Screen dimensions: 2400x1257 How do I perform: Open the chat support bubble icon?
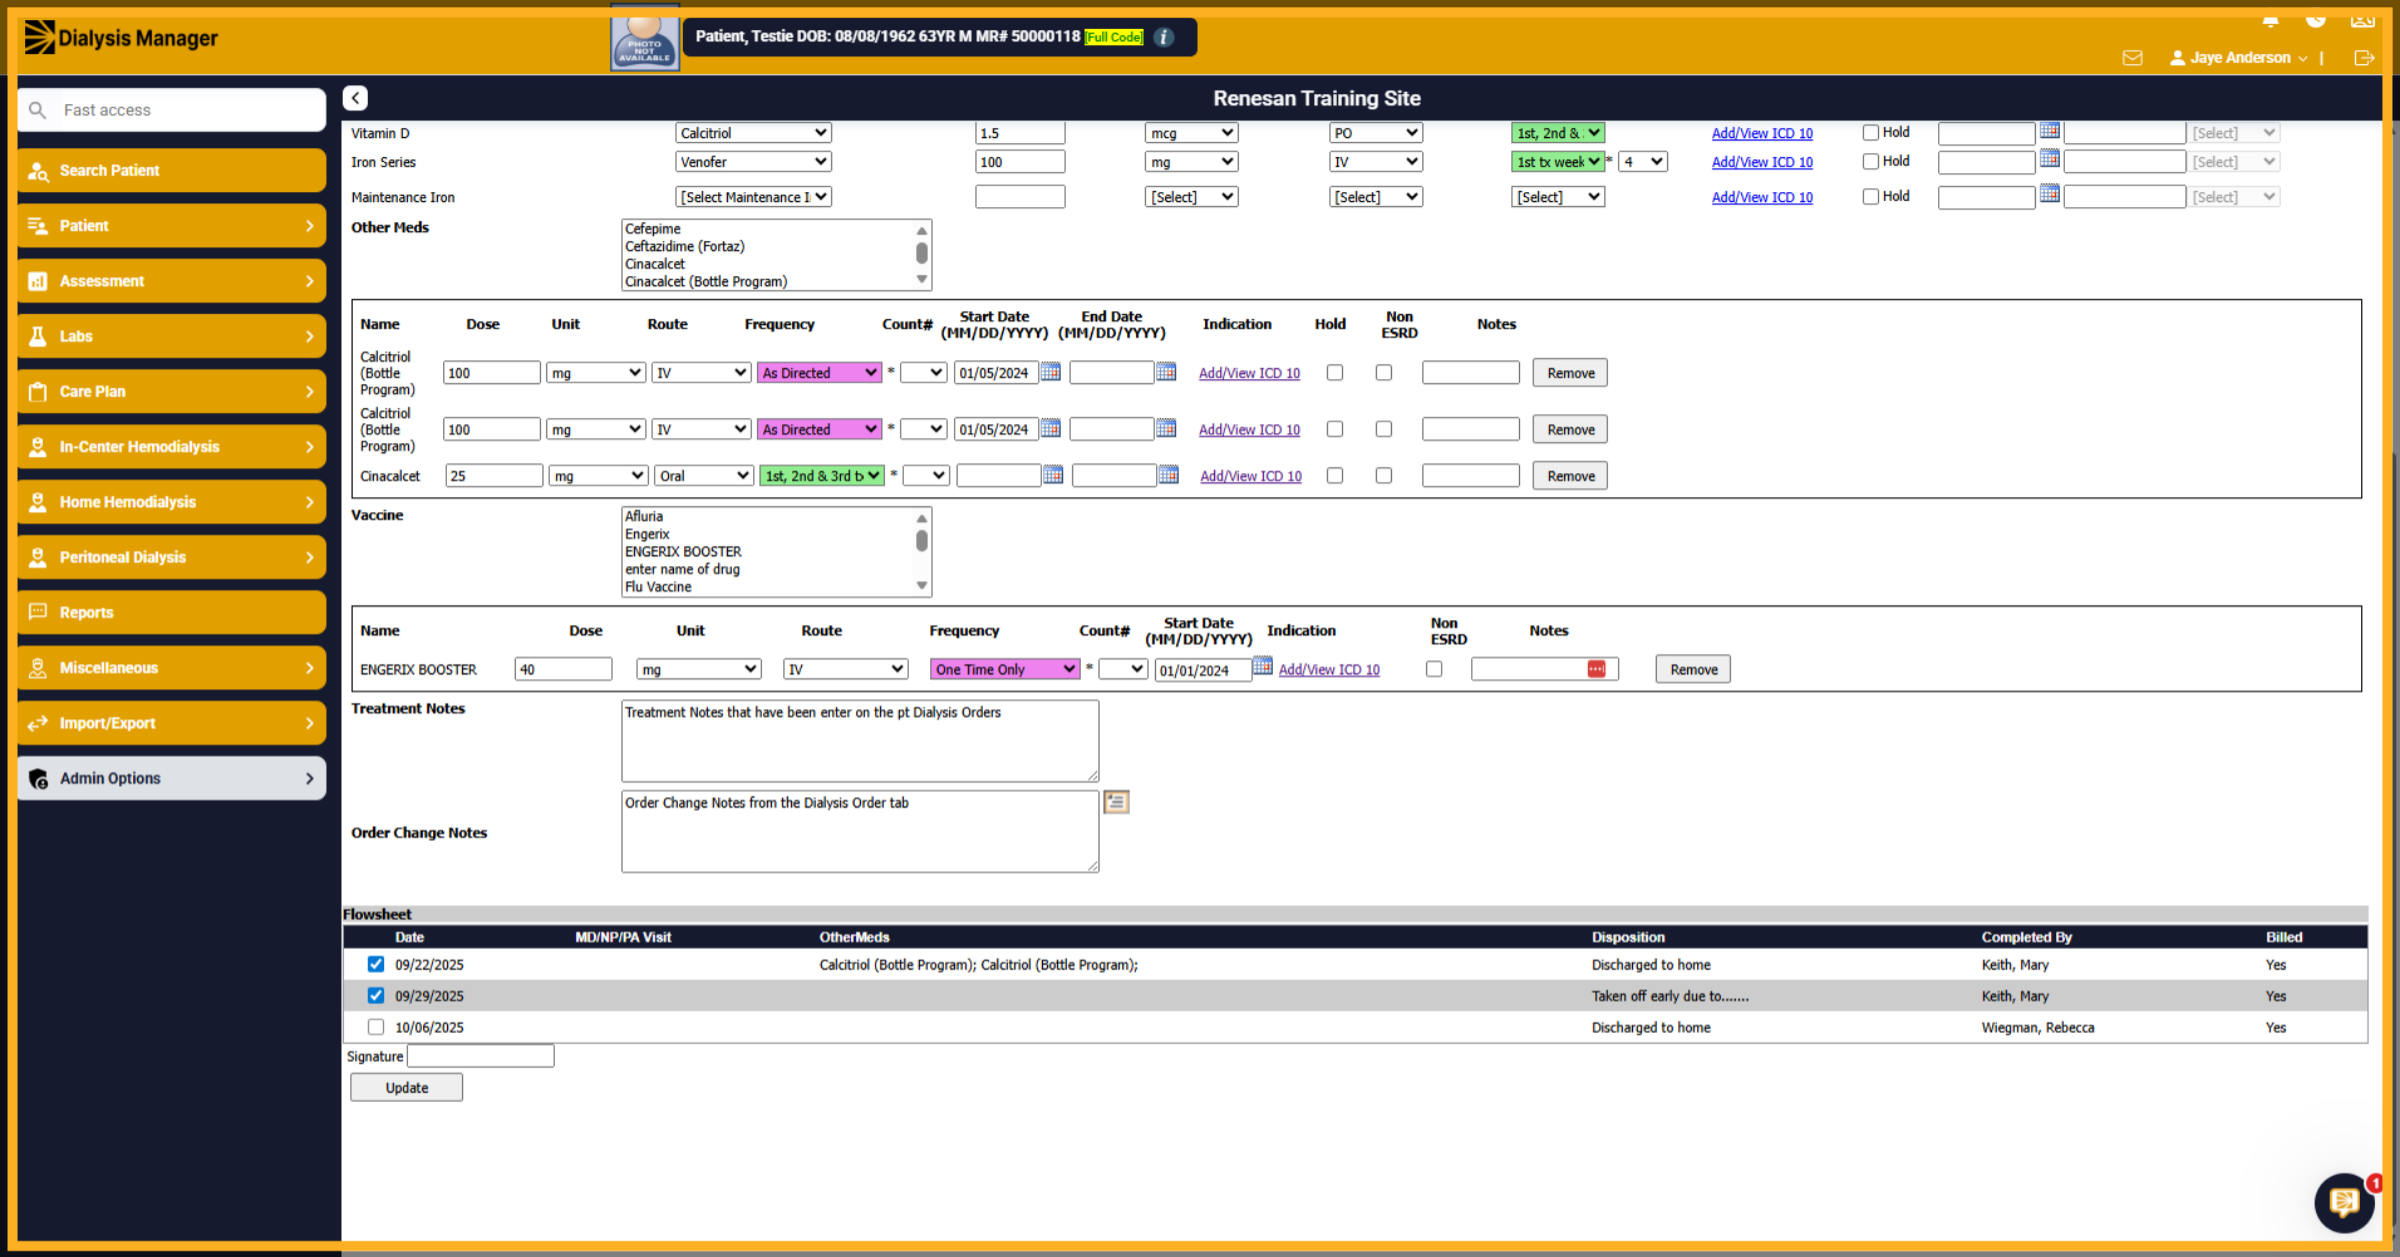click(x=2344, y=1202)
